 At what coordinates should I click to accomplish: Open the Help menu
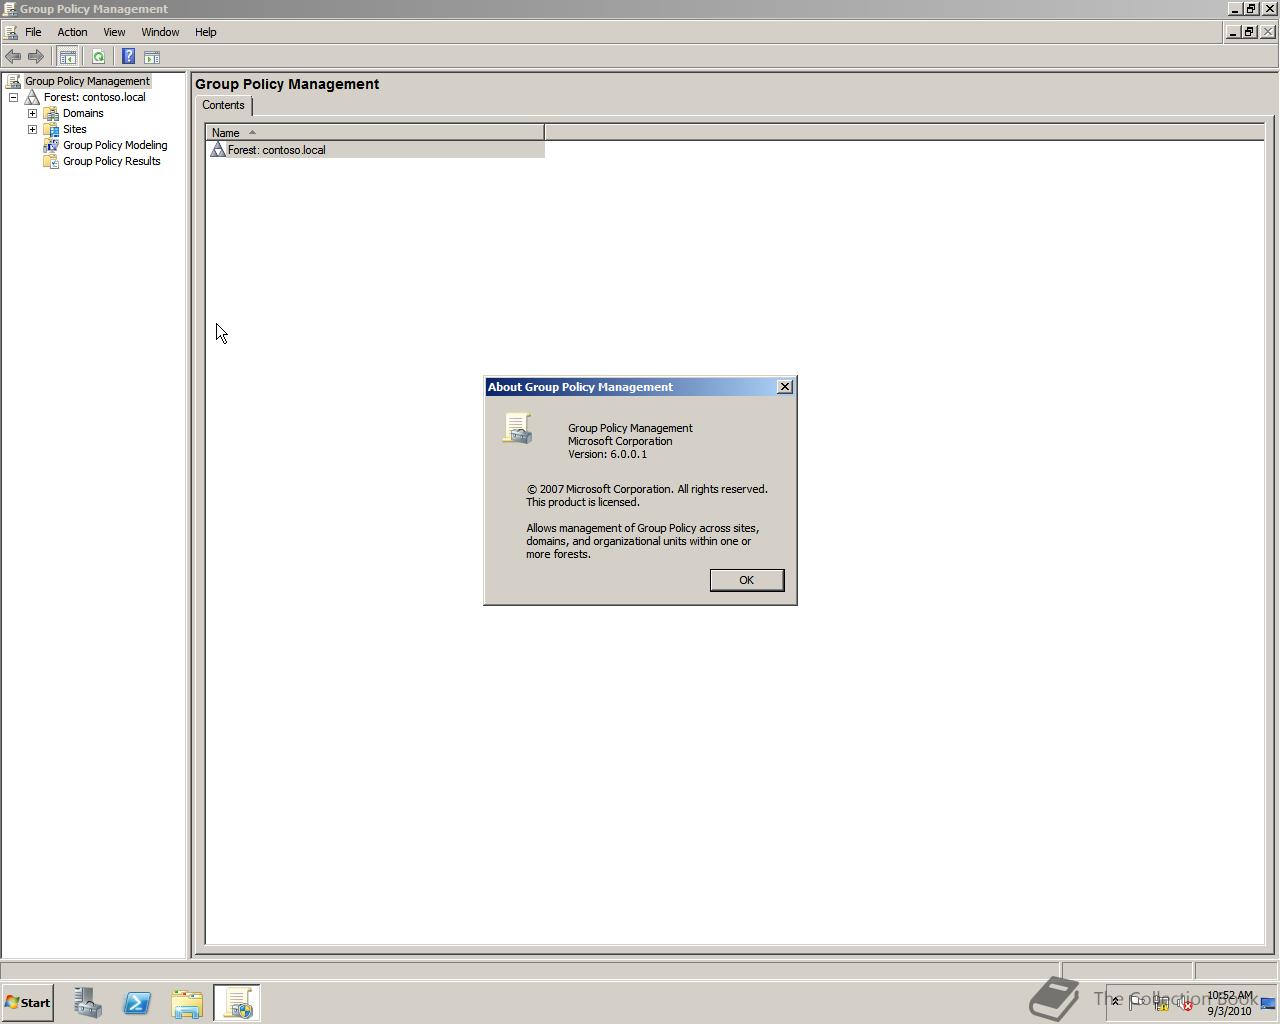[205, 32]
